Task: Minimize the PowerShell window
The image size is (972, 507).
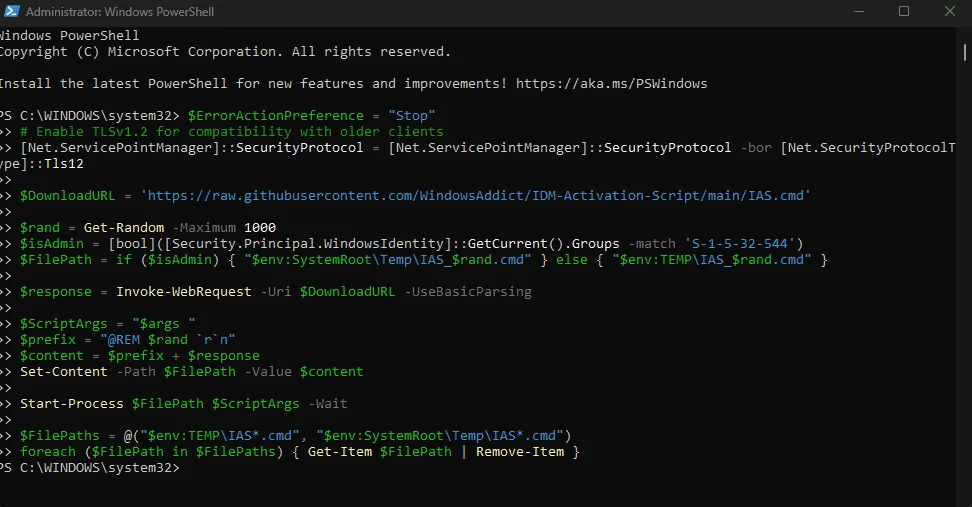Action: click(x=859, y=11)
